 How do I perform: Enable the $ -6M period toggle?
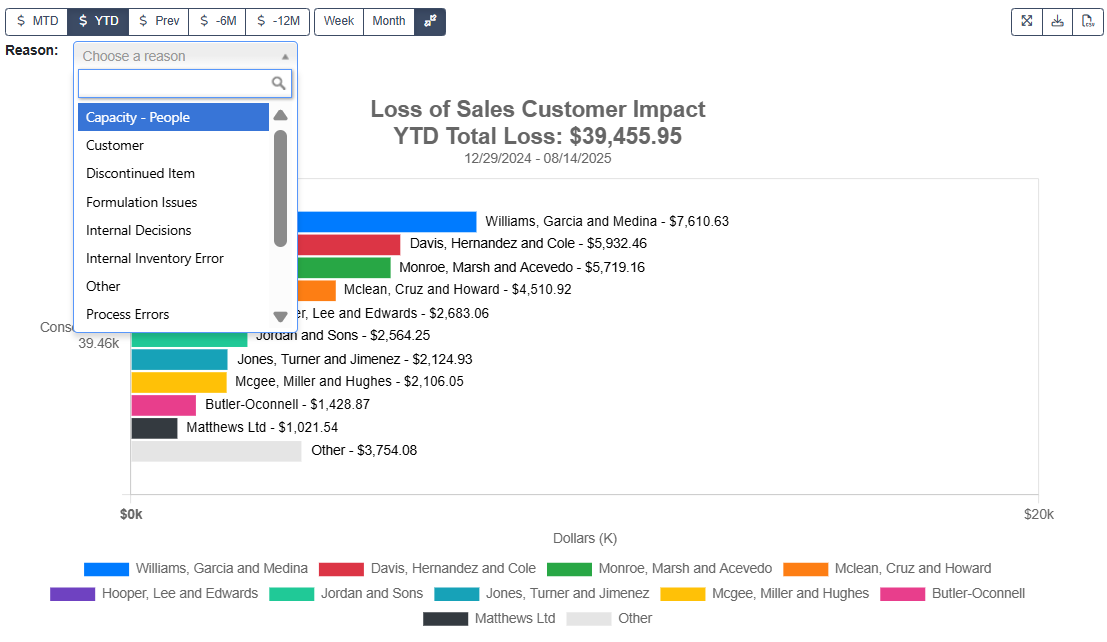[x=217, y=21]
